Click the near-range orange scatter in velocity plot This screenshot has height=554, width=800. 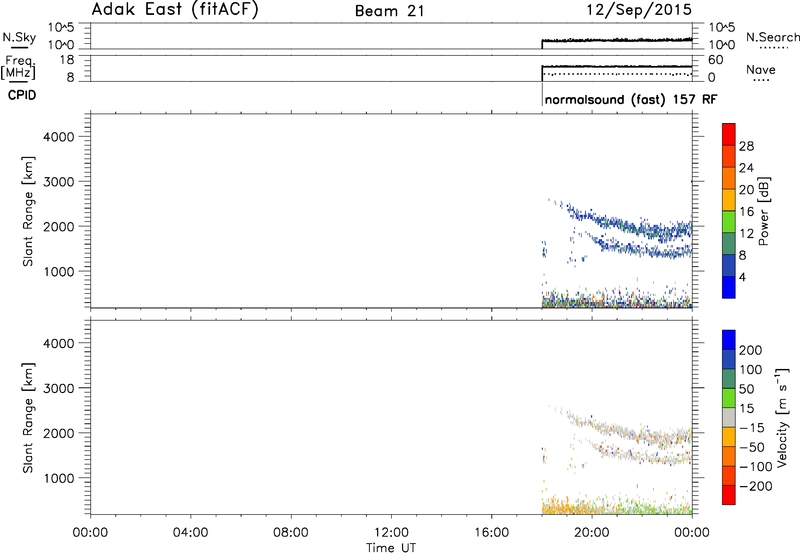pyautogui.click(x=566, y=507)
